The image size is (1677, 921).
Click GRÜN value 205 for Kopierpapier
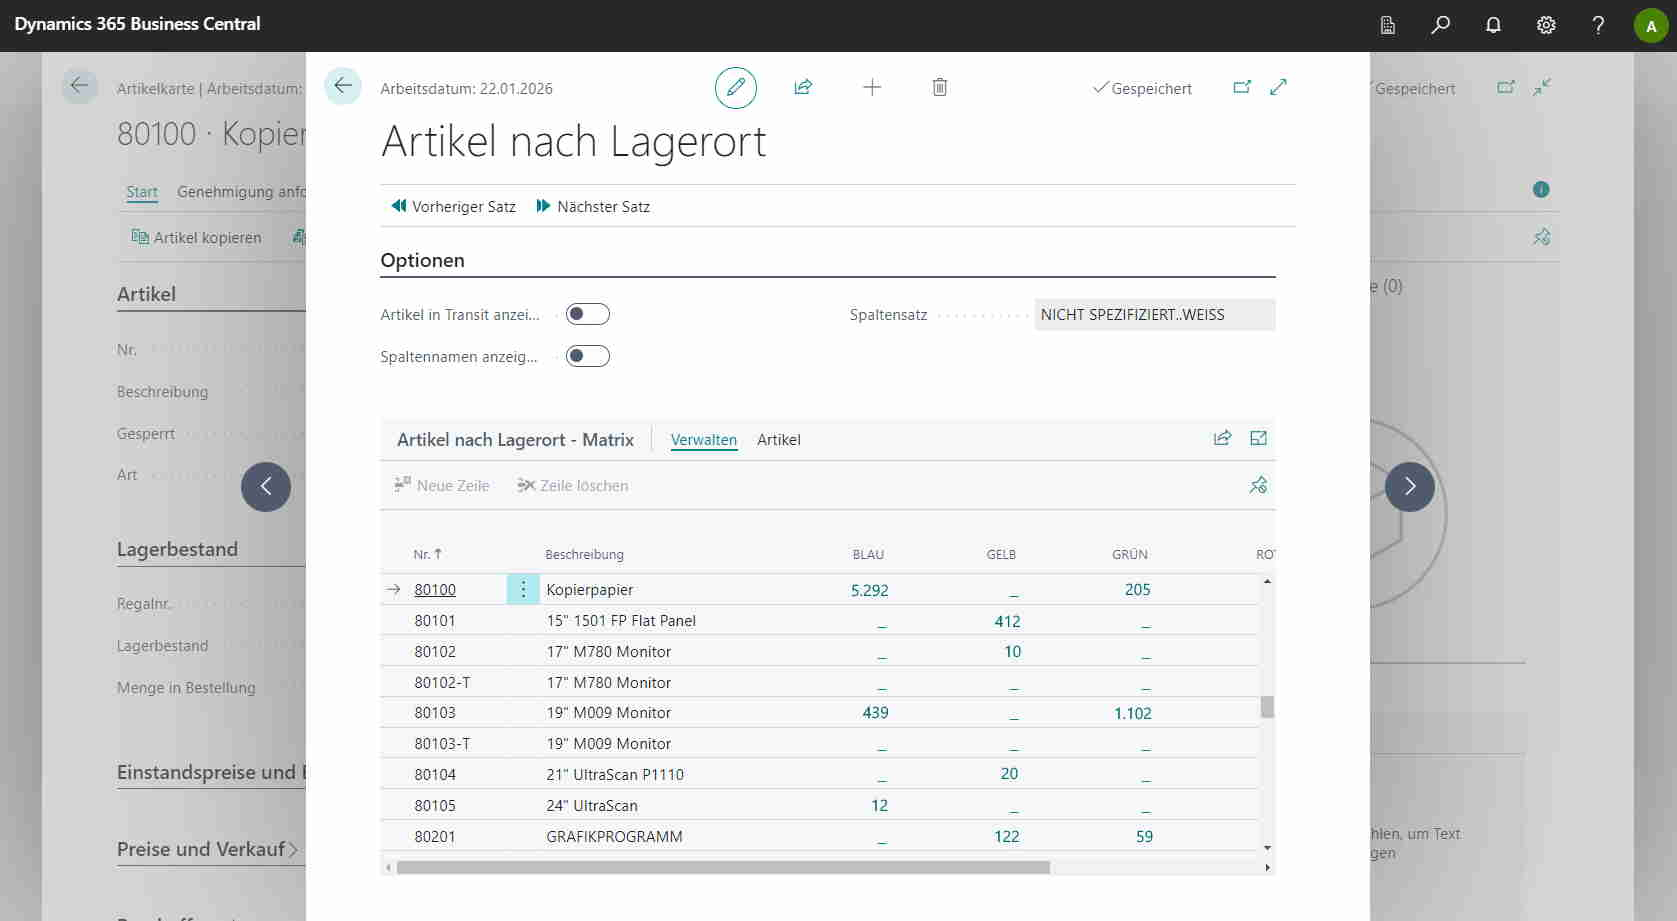[1138, 590]
